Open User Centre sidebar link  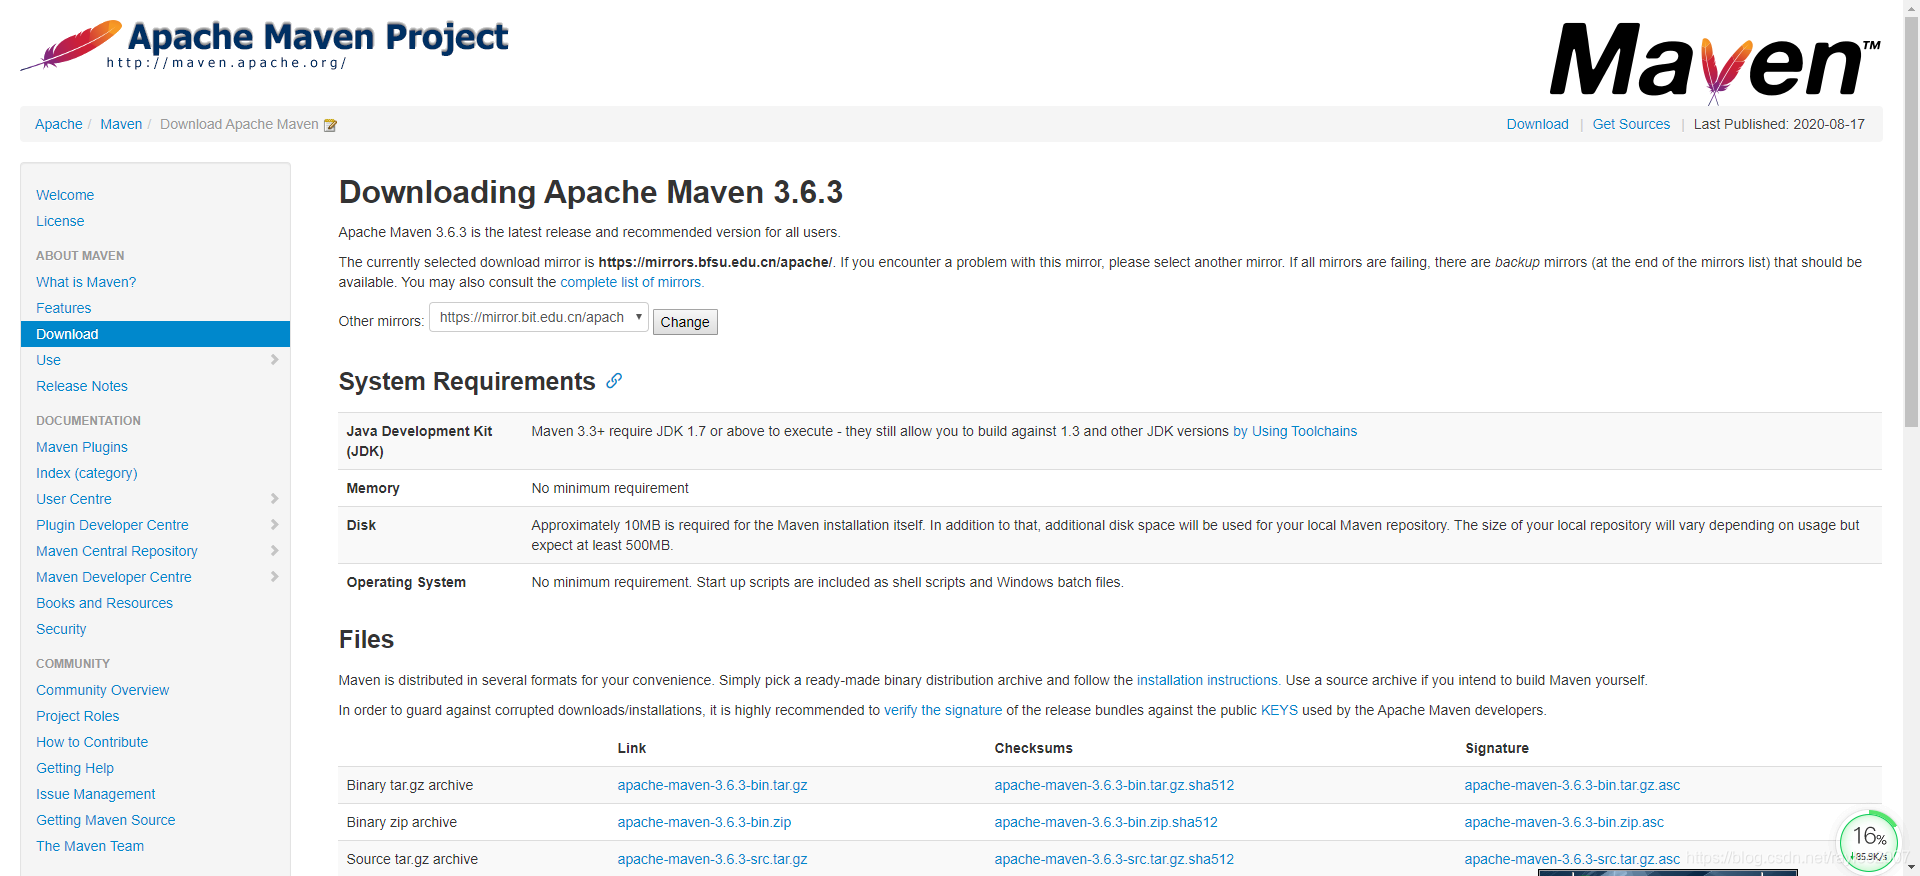pos(74,499)
